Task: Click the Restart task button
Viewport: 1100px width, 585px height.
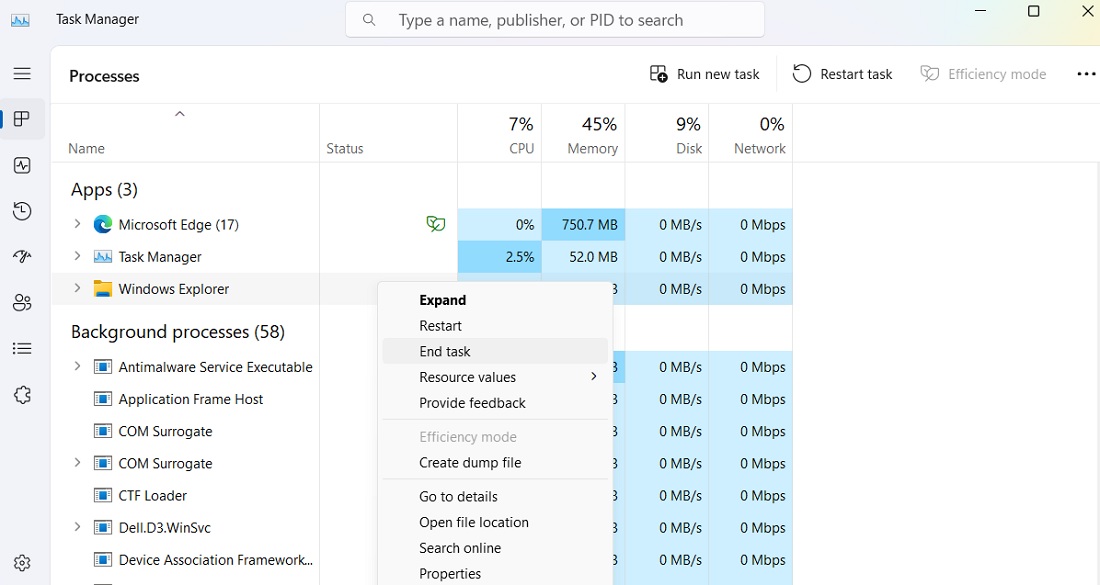Action: click(842, 73)
